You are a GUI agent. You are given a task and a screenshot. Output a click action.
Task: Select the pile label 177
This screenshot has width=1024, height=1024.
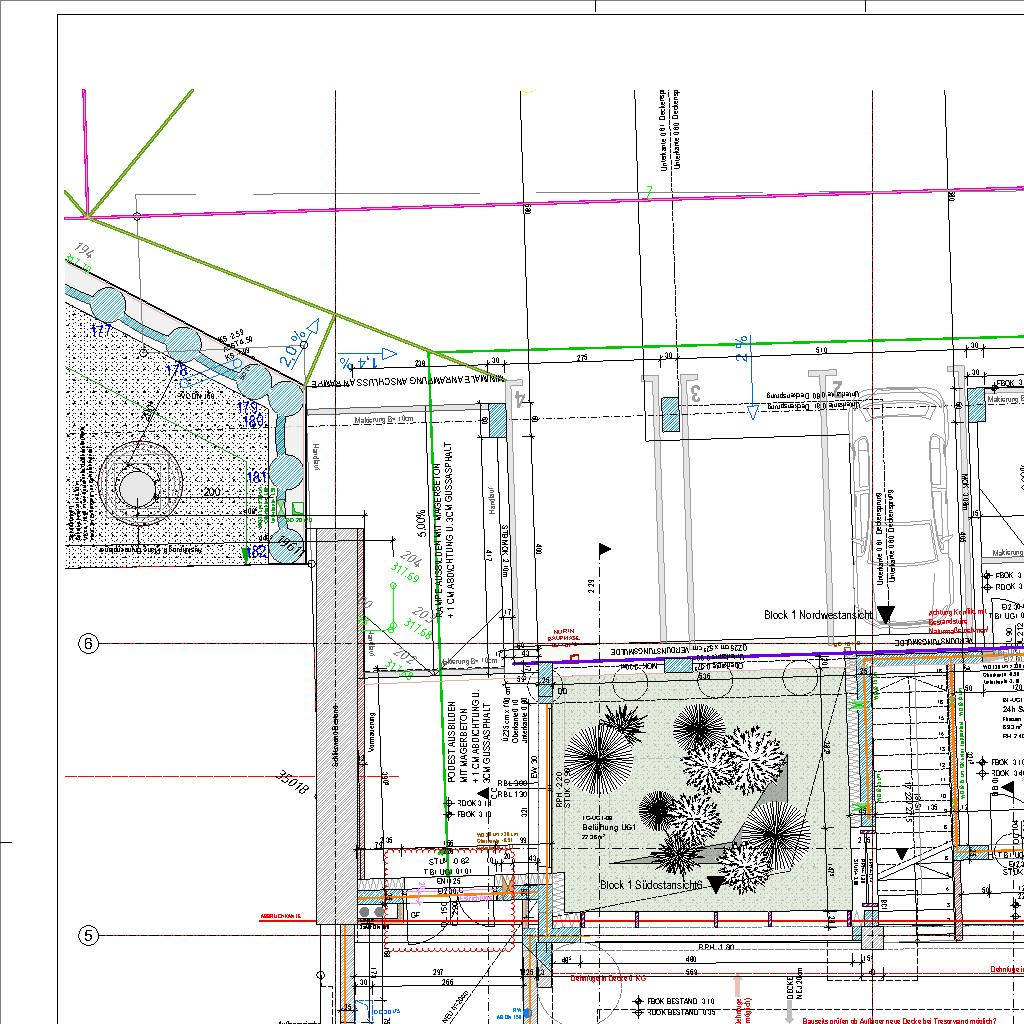pyautogui.click(x=101, y=330)
